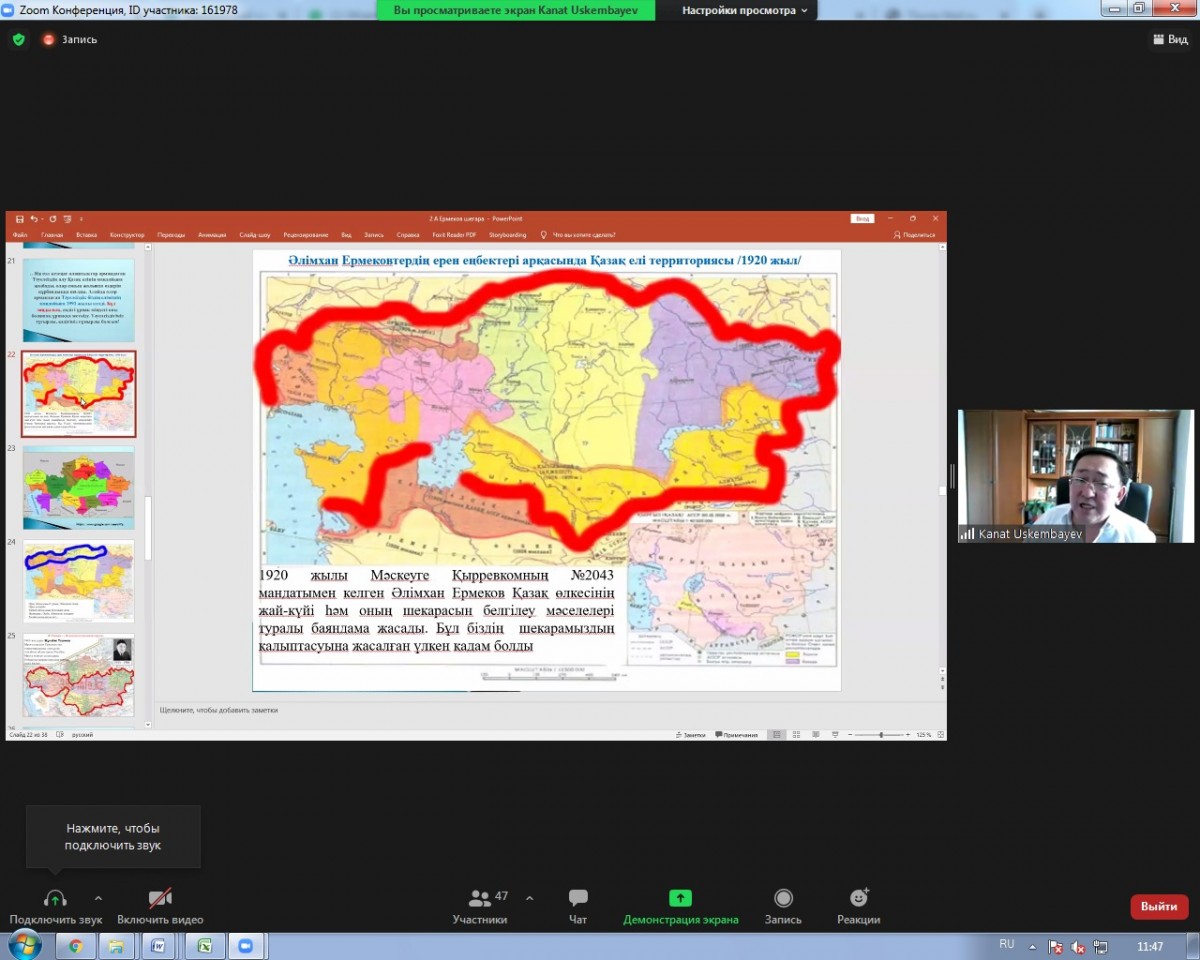Click the RU language indicator in tray
The image size is (1200, 960).
pyautogui.click(x=1006, y=944)
